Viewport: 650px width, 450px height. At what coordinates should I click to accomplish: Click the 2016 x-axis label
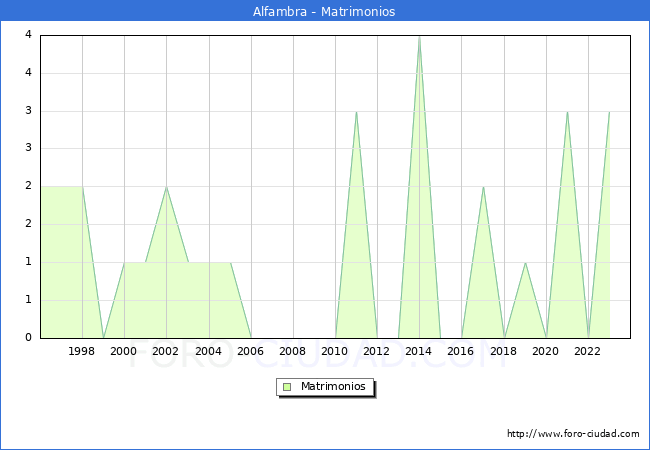tap(462, 351)
